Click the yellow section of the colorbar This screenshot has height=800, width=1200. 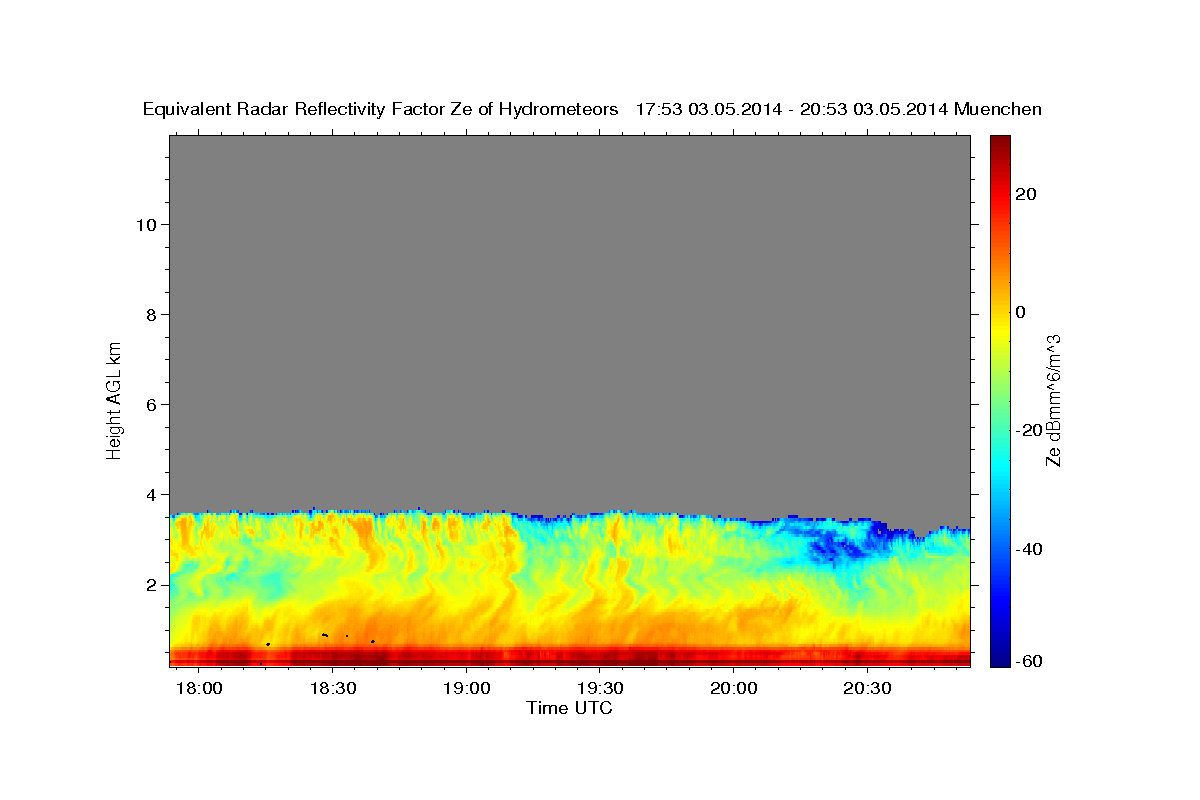[998, 330]
